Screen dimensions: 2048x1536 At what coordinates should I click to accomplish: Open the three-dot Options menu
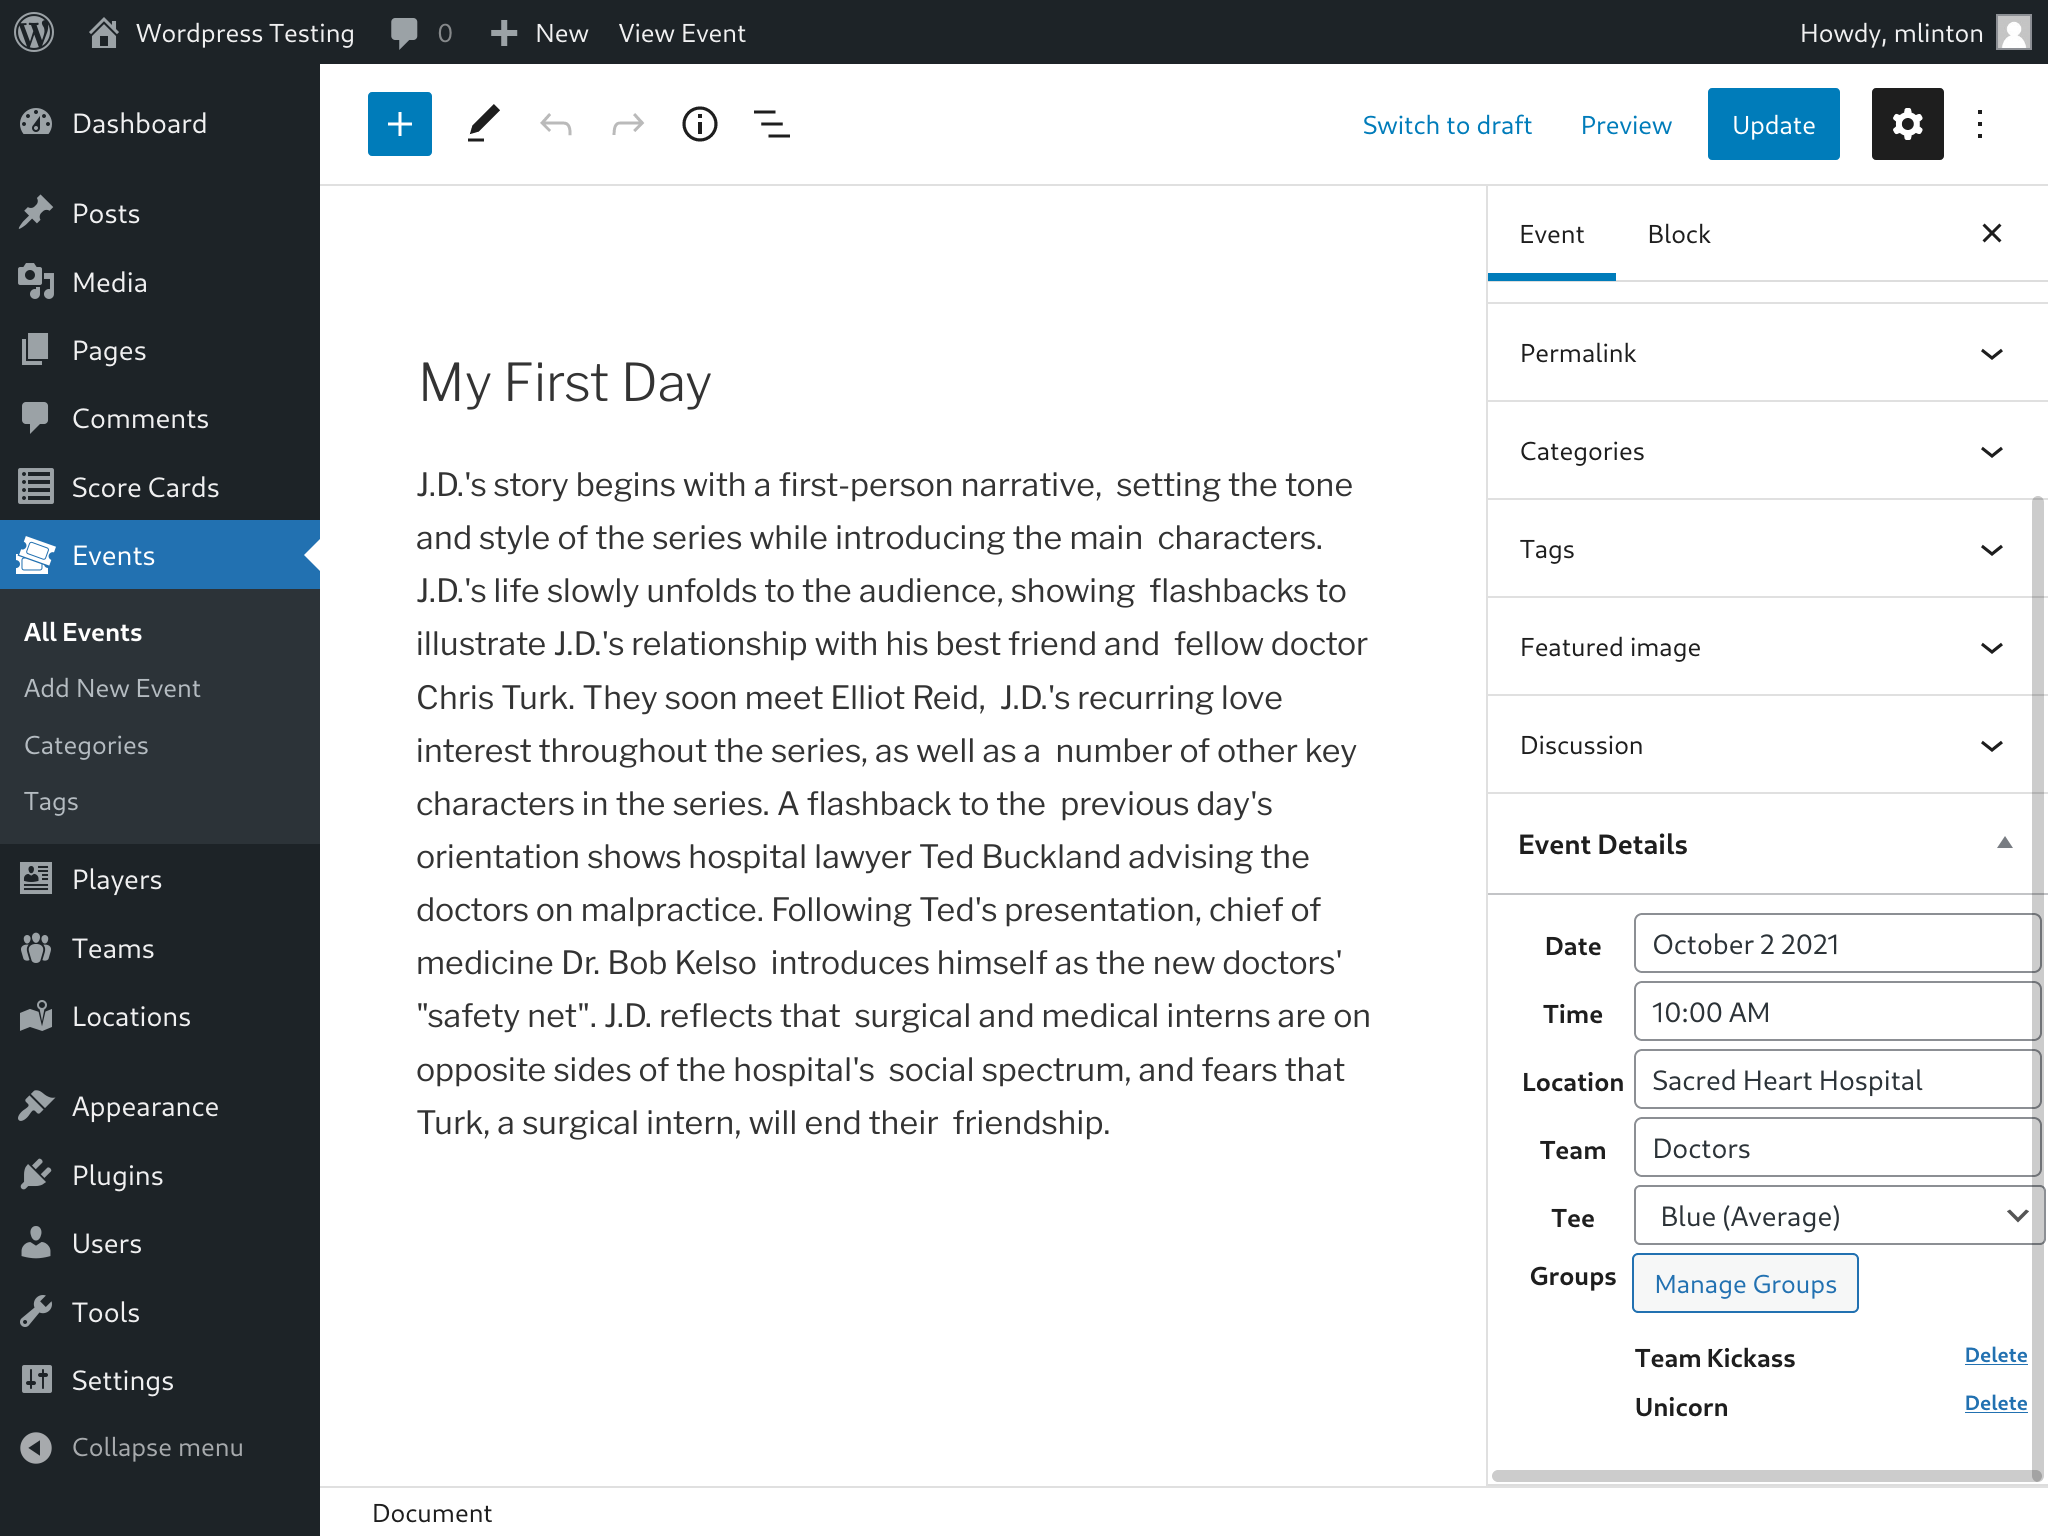point(1980,124)
